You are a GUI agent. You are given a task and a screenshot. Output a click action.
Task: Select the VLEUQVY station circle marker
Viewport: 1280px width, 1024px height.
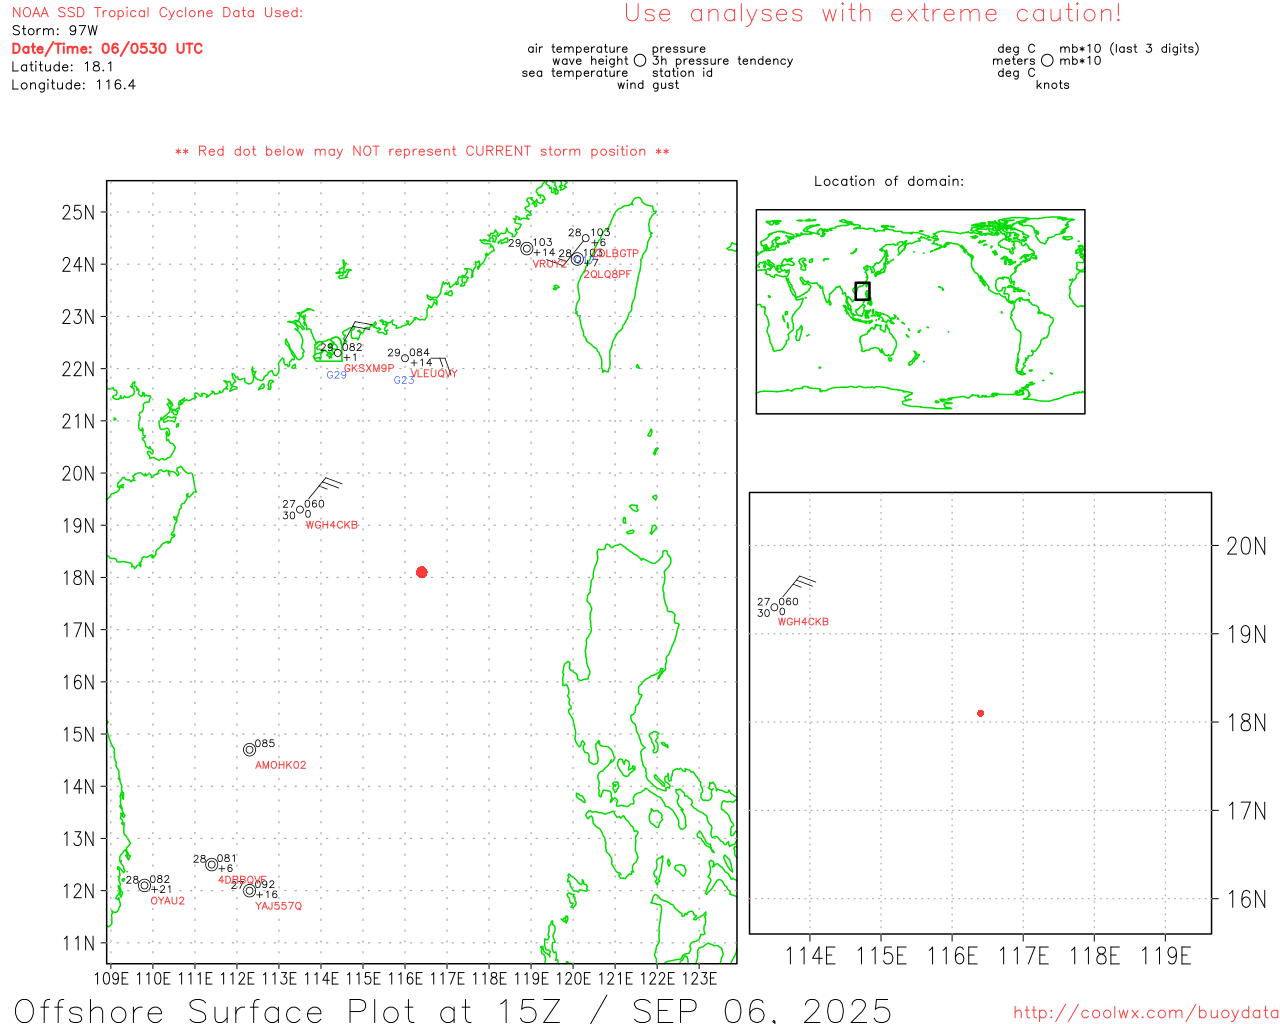tap(405, 358)
